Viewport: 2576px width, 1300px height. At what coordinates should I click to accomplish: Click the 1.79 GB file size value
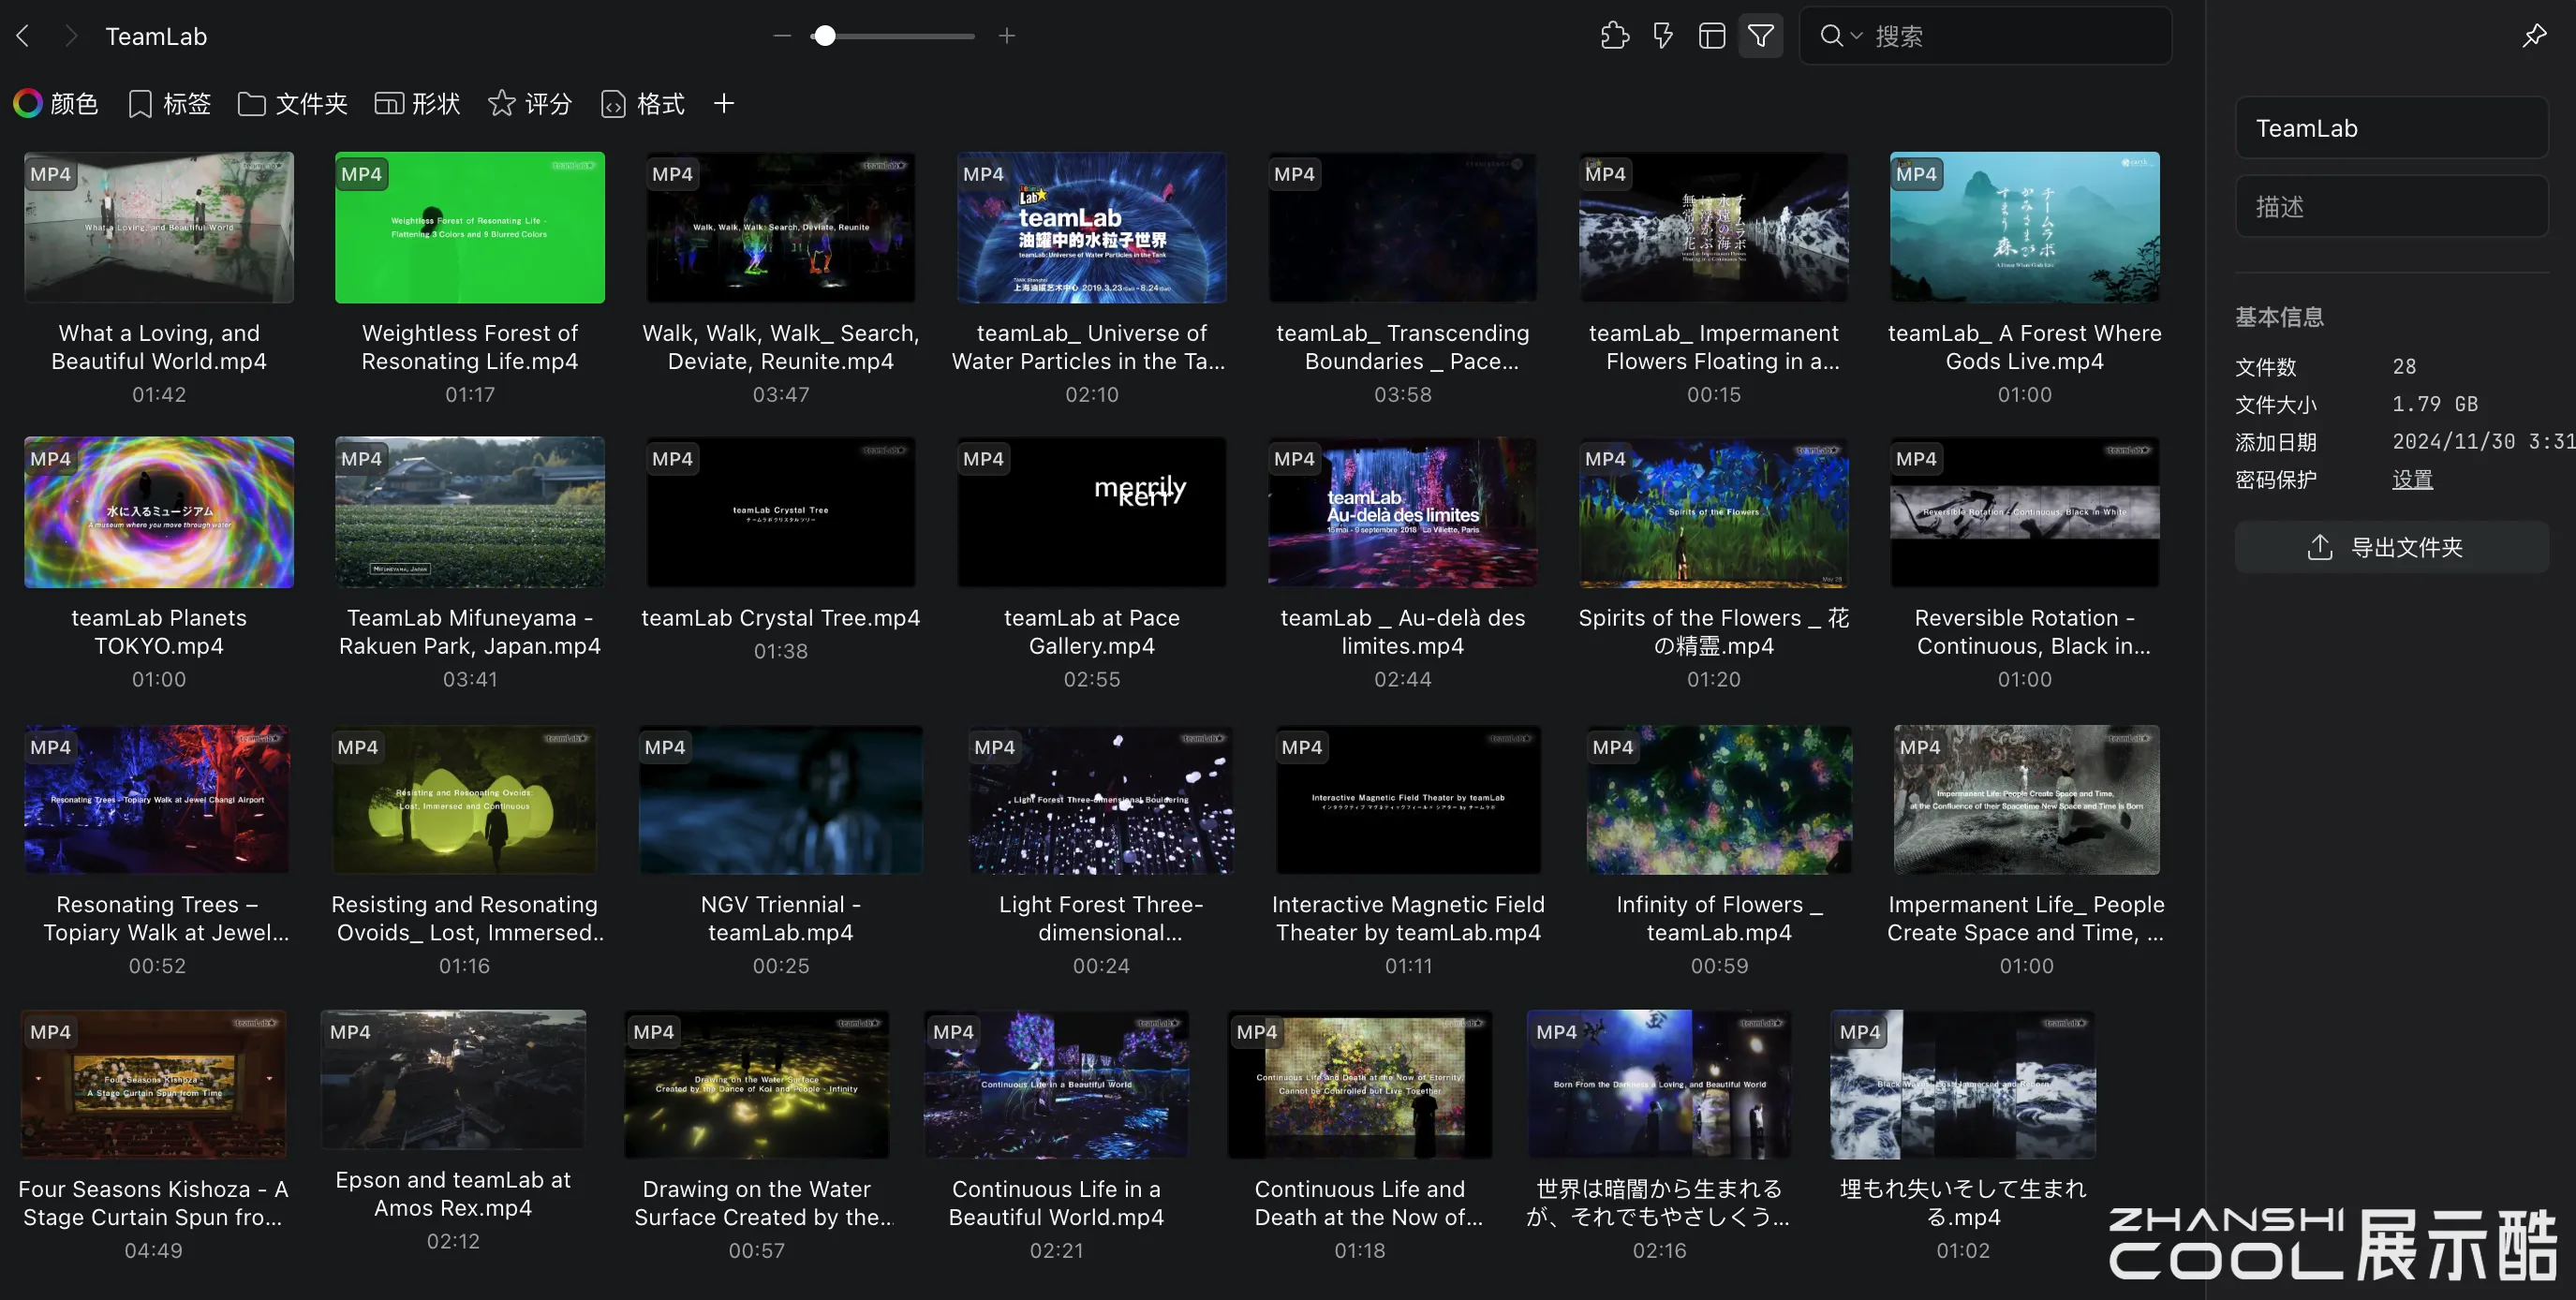tap(2434, 404)
